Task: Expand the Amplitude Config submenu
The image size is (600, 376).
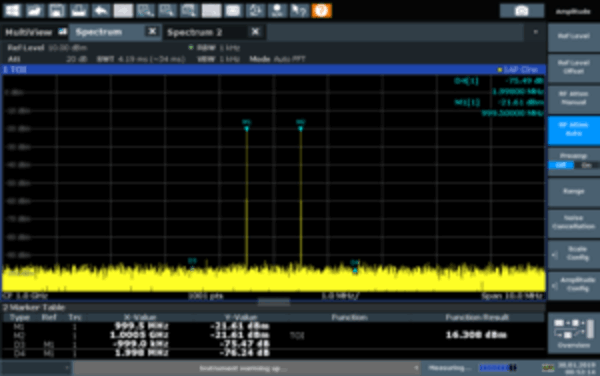Action: coord(574,285)
